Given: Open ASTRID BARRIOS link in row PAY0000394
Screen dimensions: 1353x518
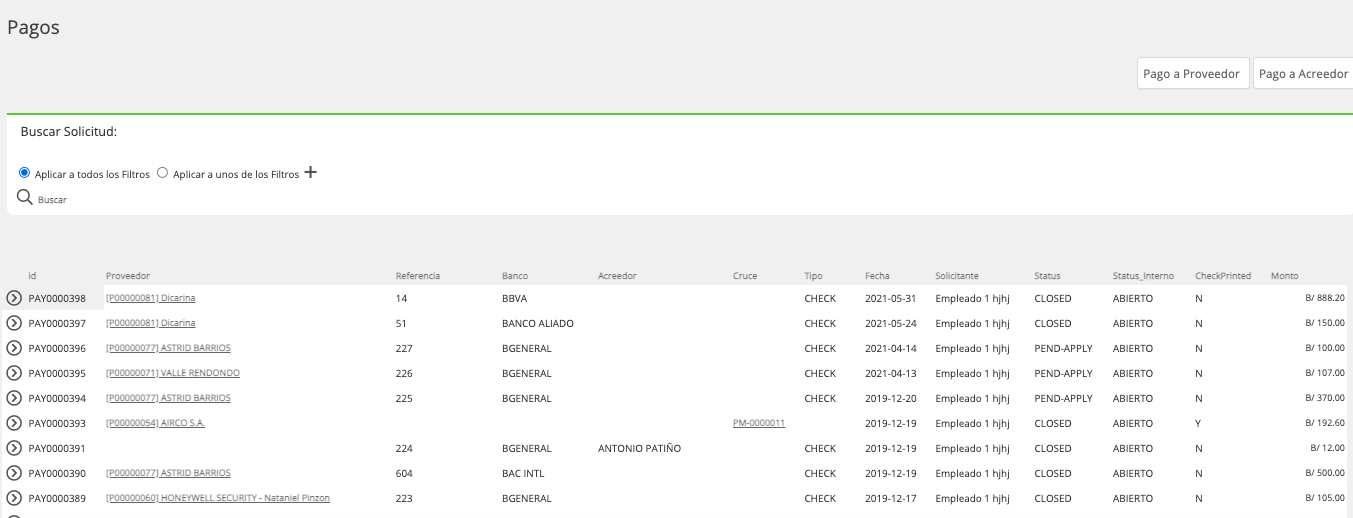Looking at the screenshot, I should [x=168, y=398].
